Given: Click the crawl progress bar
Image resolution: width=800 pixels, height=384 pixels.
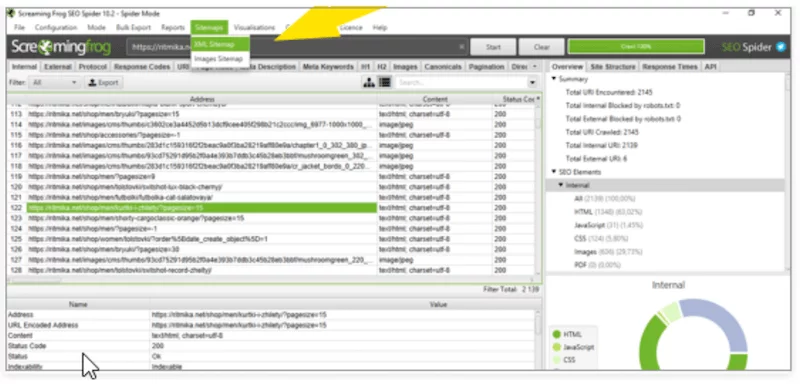Looking at the screenshot, I should pos(636,47).
